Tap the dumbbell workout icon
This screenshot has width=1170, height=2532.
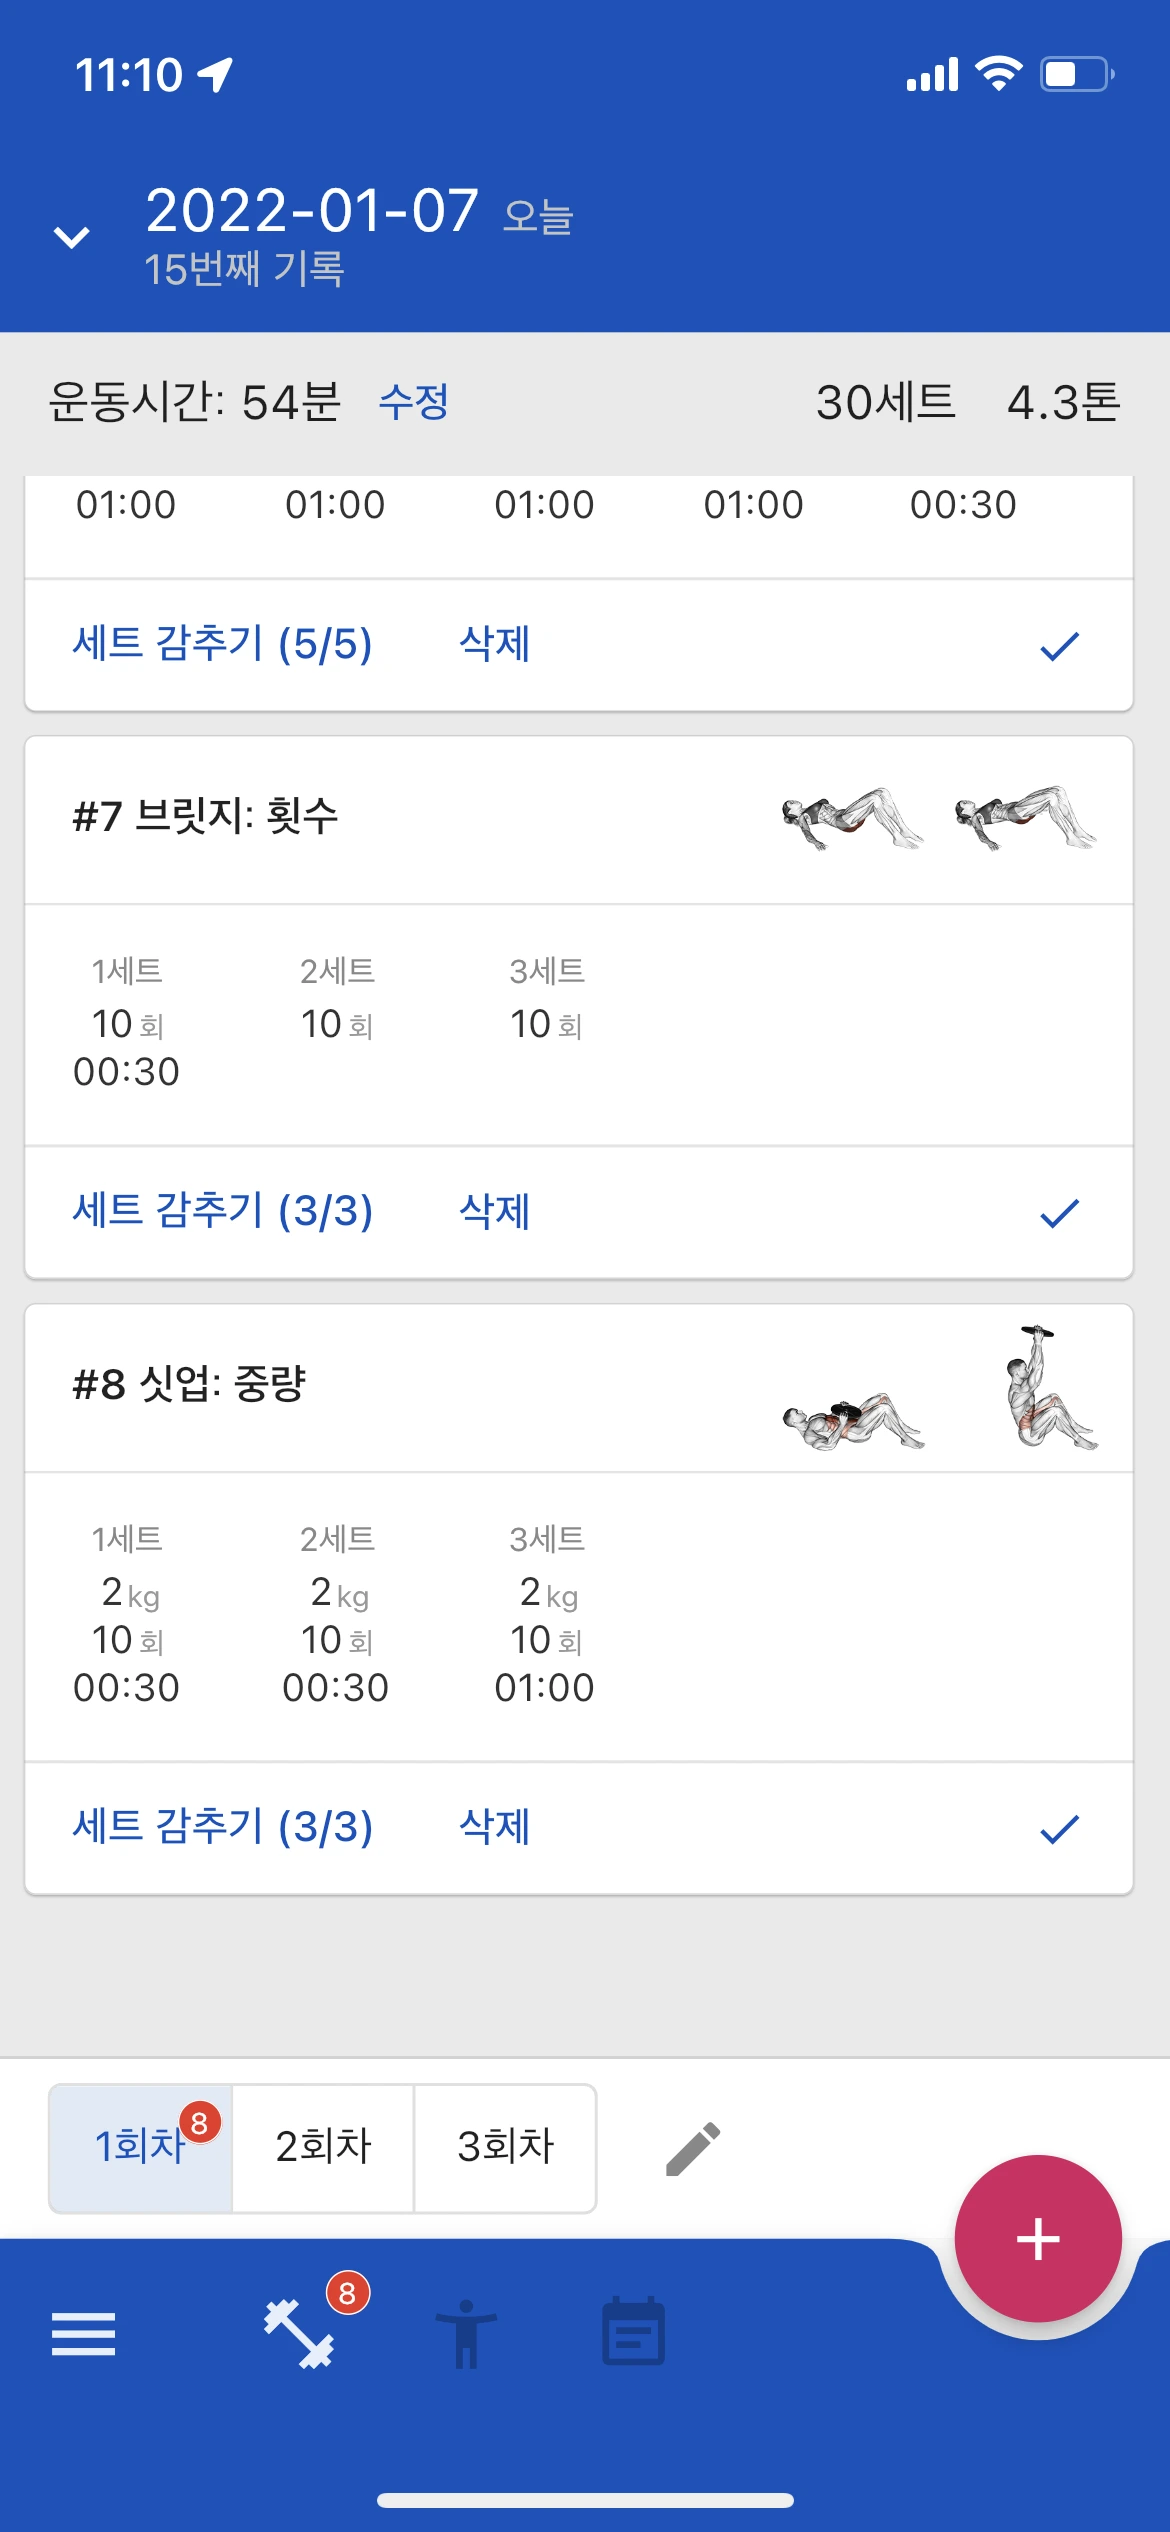point(299,2334)
